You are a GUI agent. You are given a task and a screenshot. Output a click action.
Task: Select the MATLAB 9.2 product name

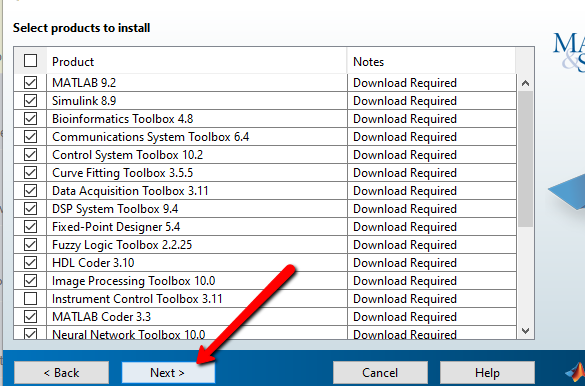84,82
